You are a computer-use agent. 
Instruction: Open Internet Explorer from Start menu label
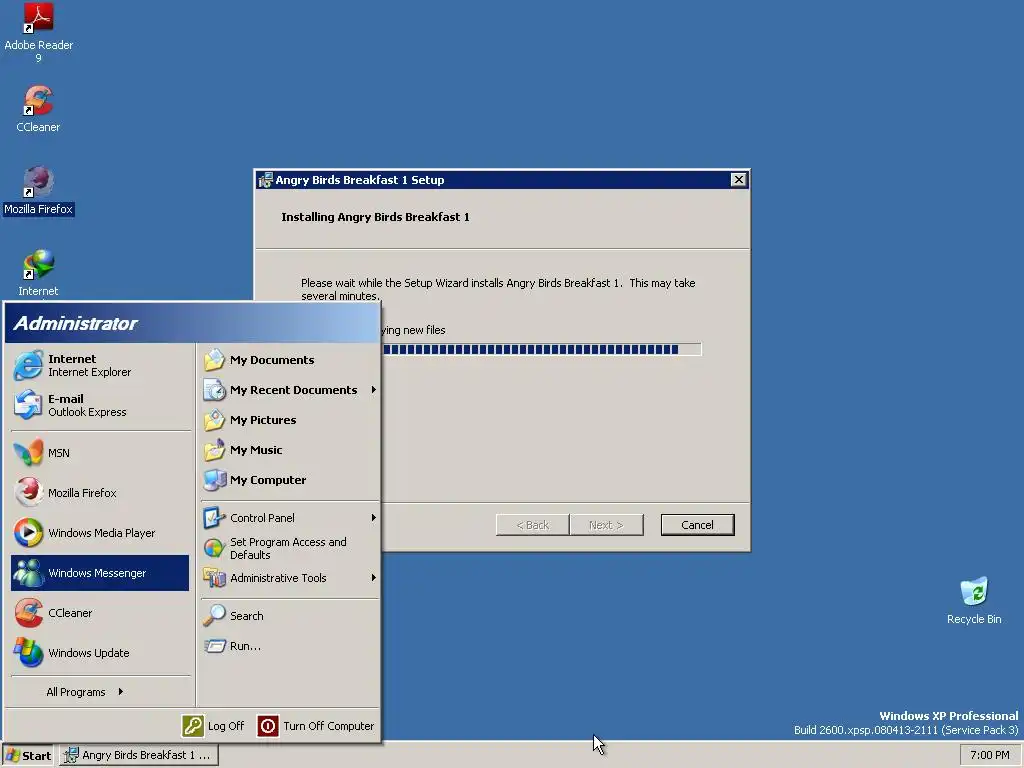(x=89, y=365)
